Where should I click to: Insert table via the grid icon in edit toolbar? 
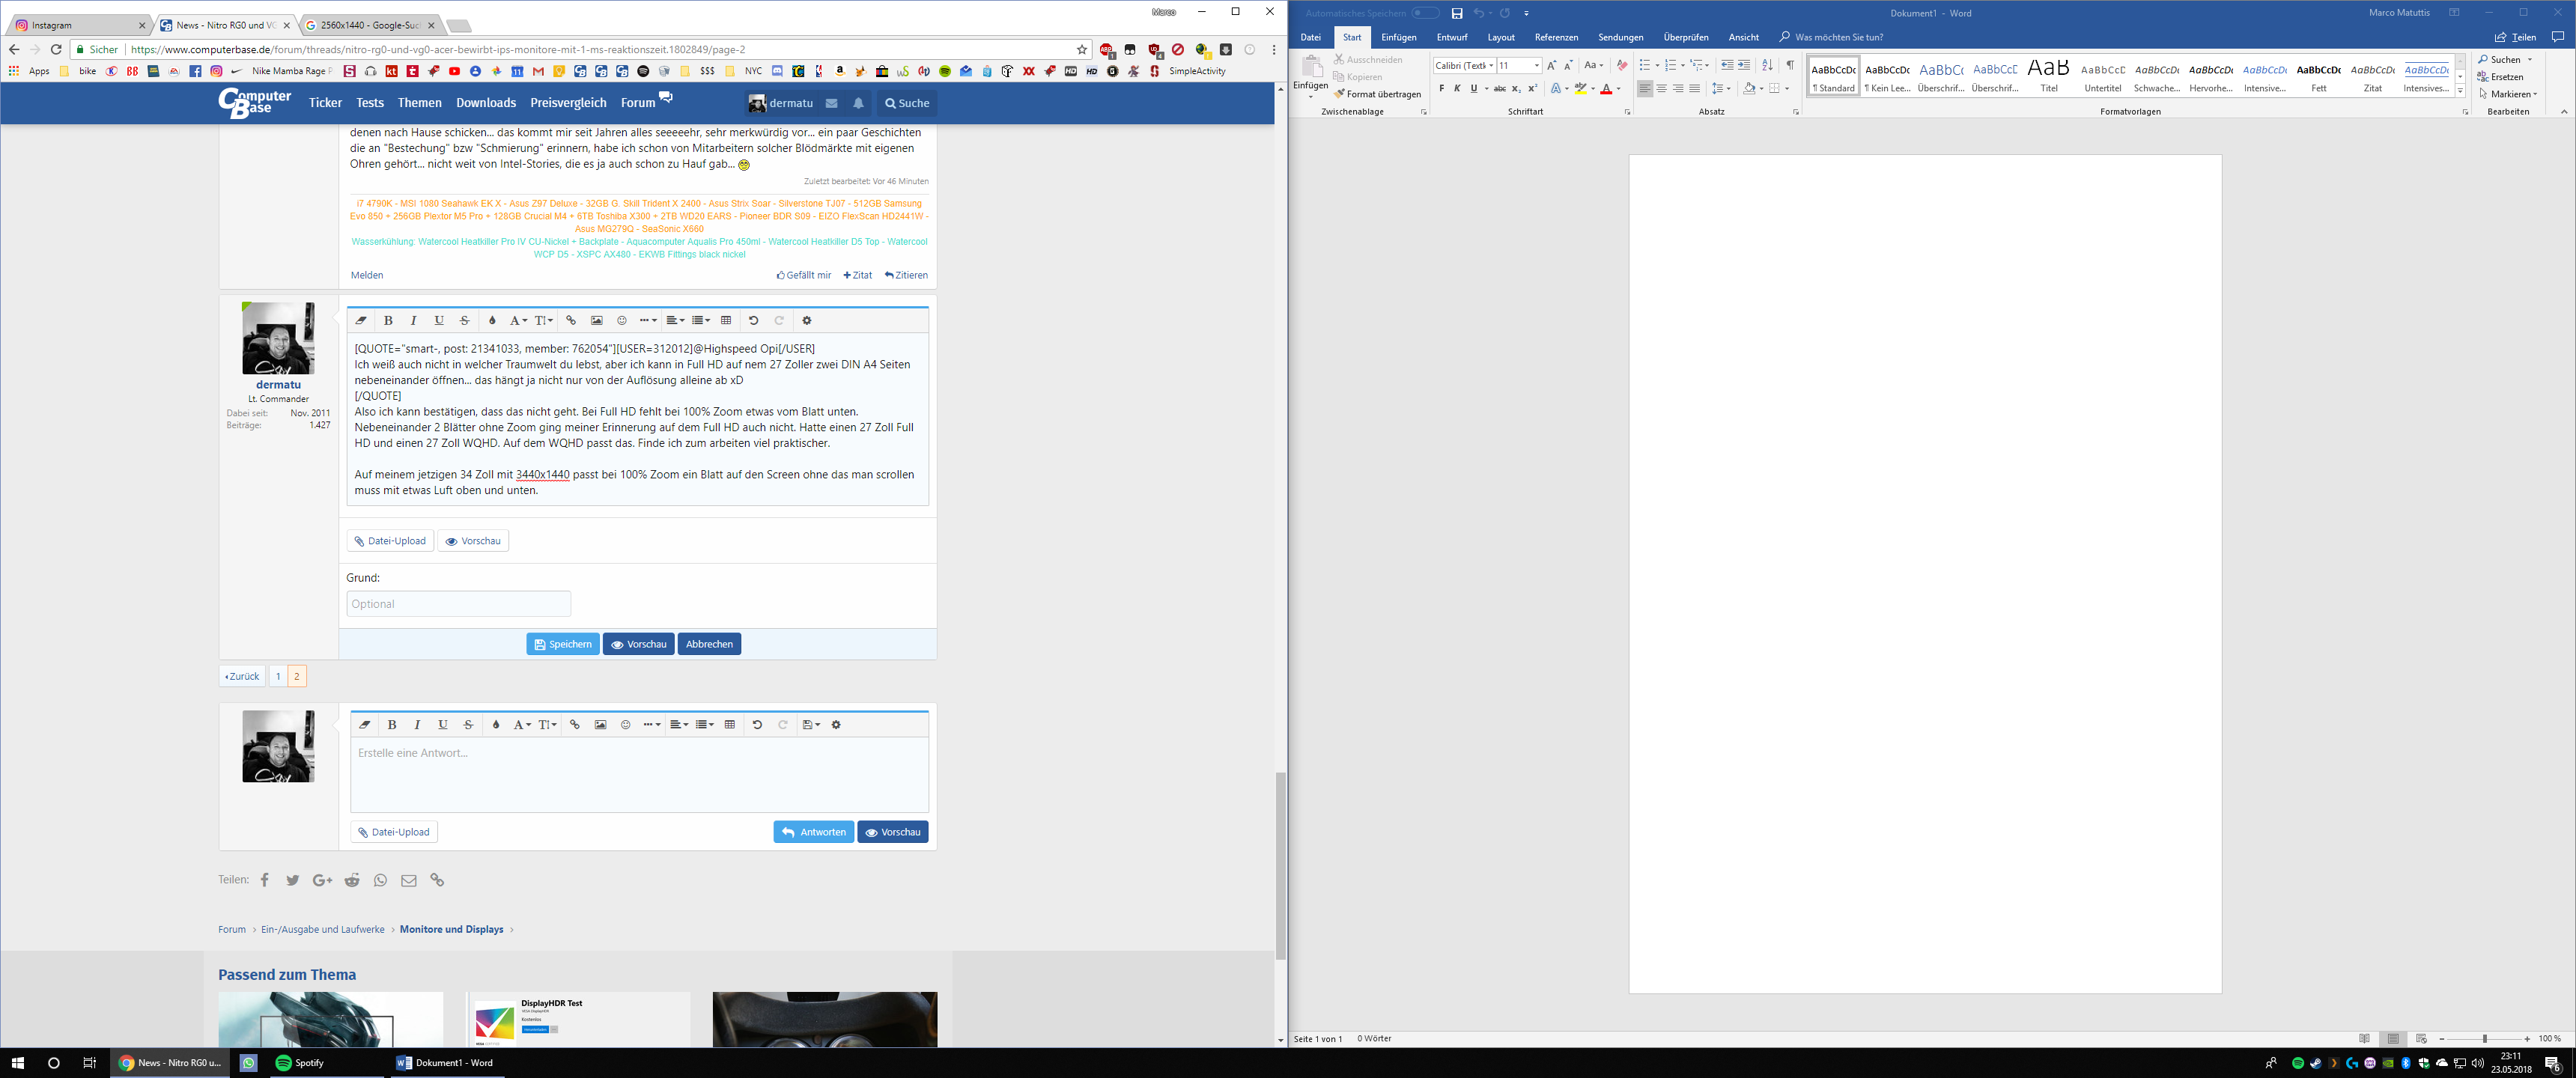click(726, 321)
